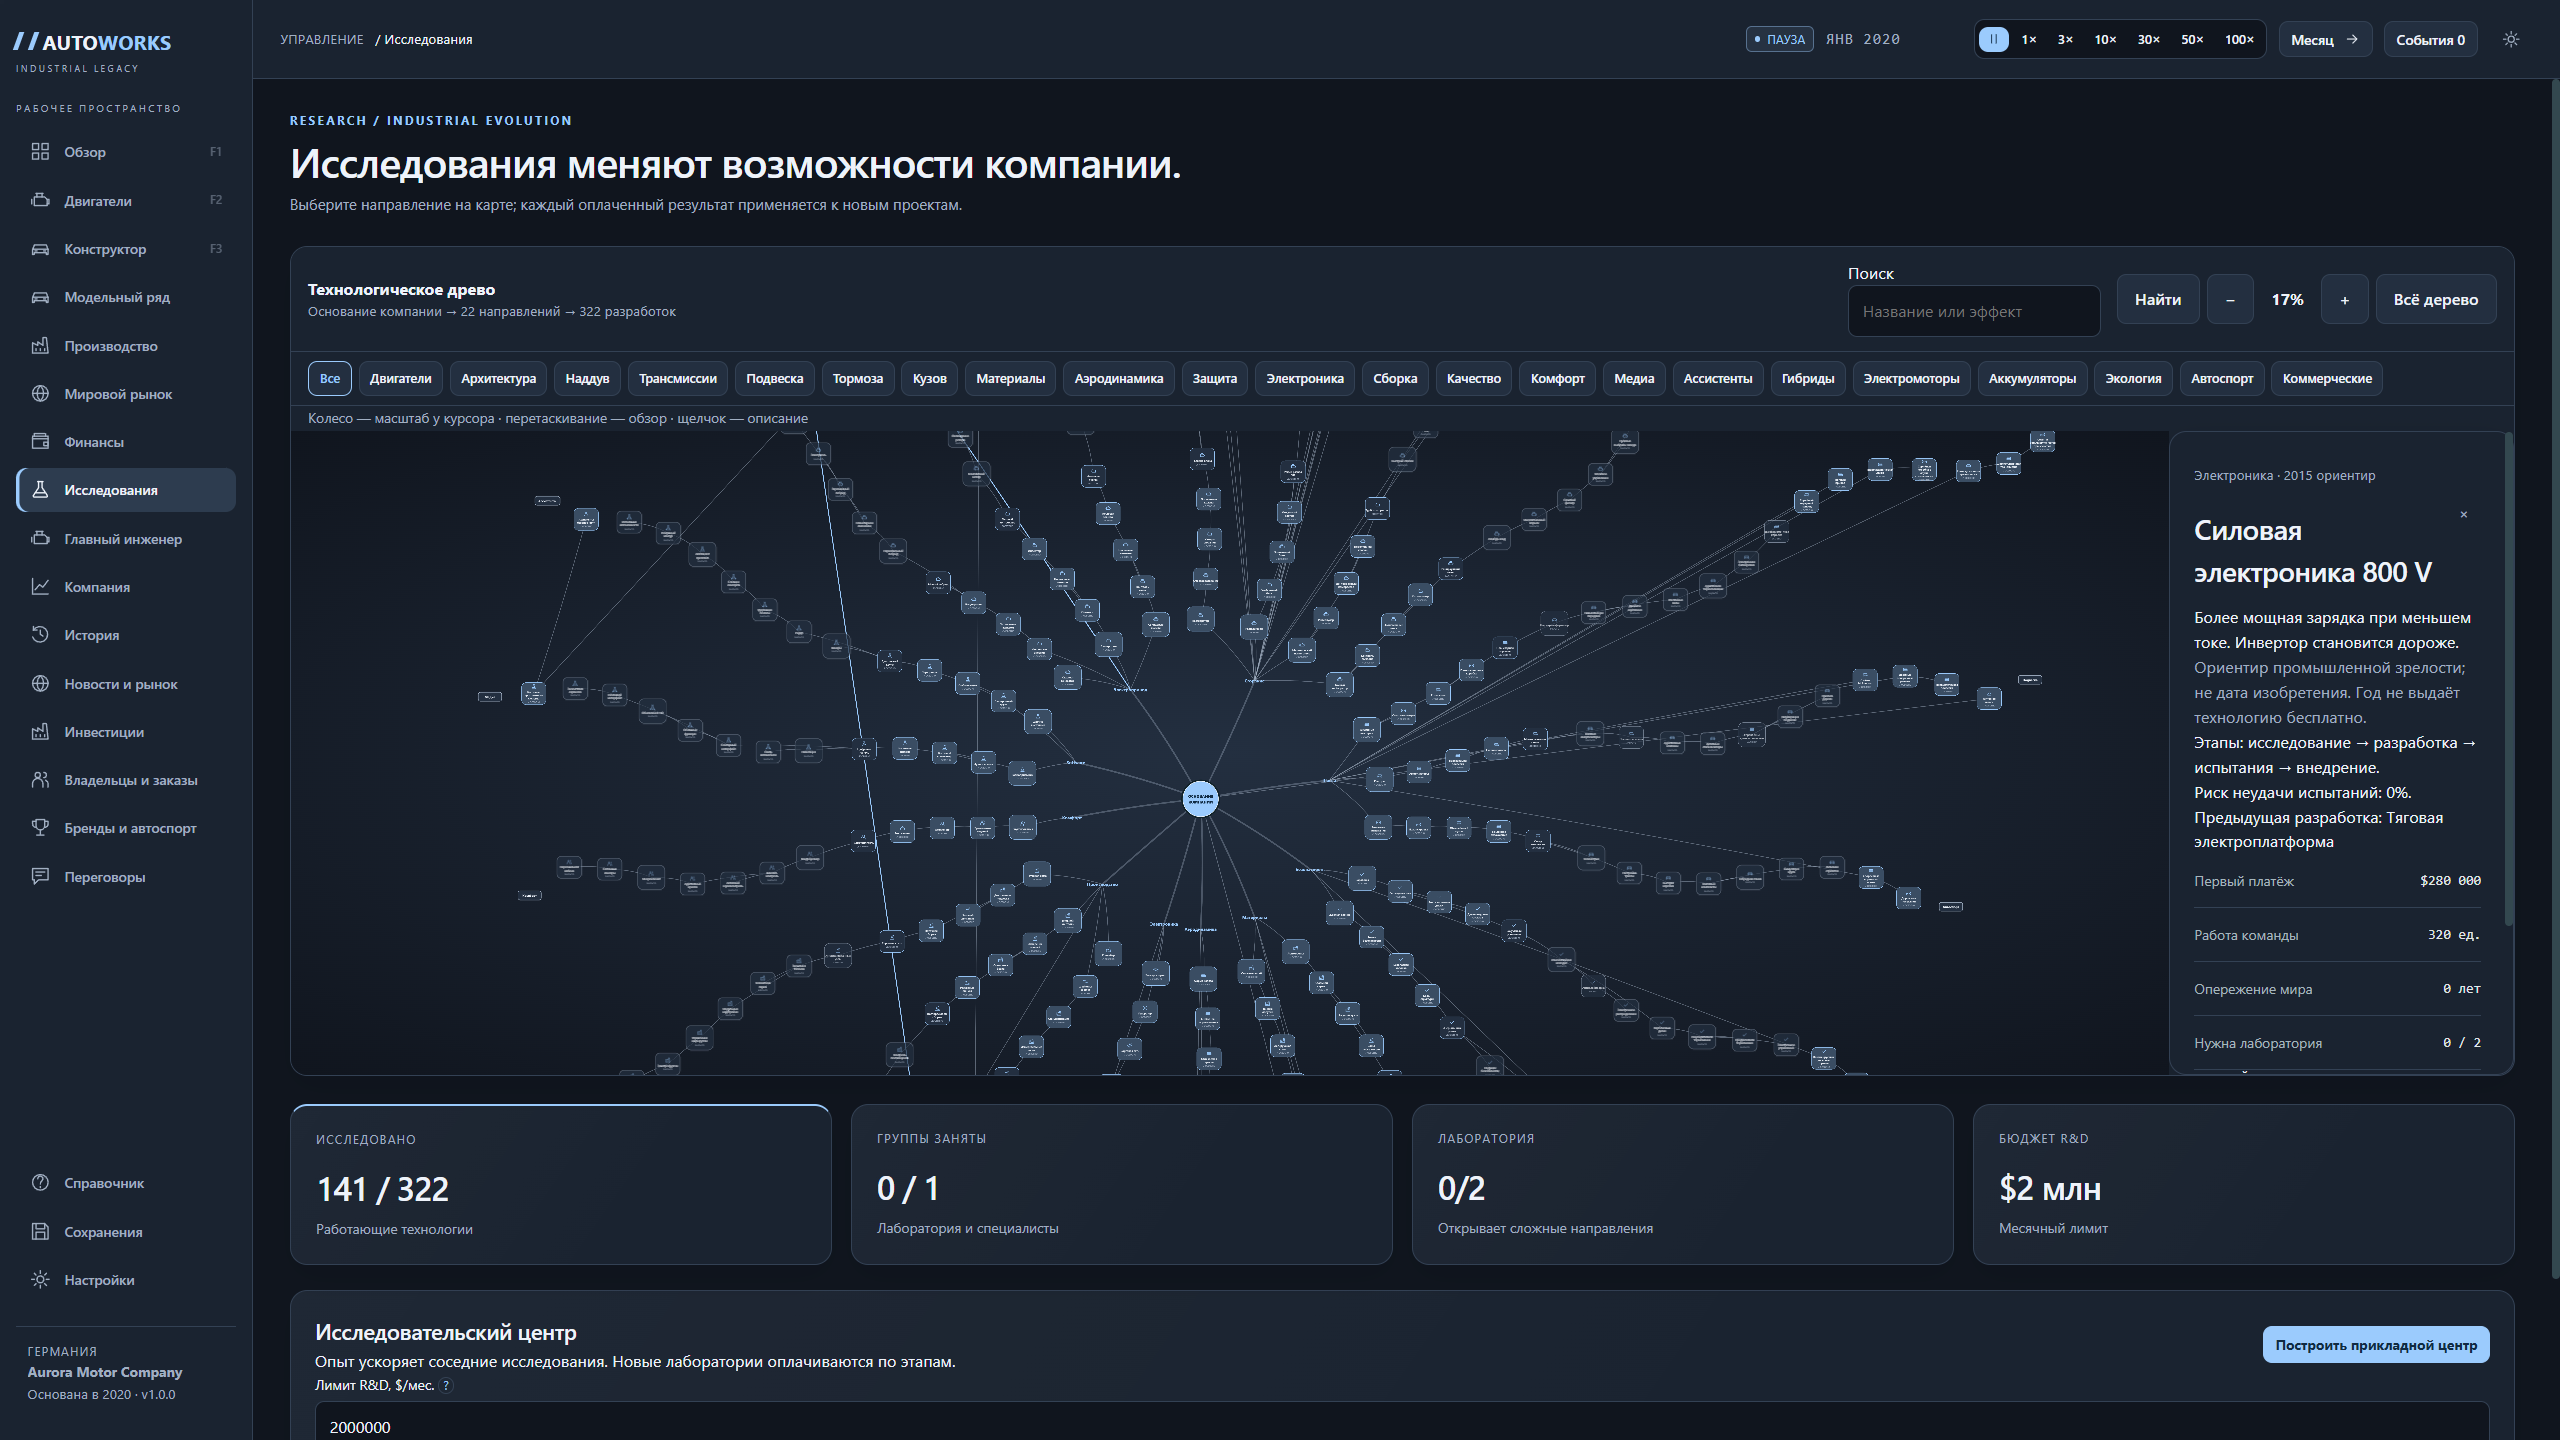Open the События 0 button

coord(2430,40)
